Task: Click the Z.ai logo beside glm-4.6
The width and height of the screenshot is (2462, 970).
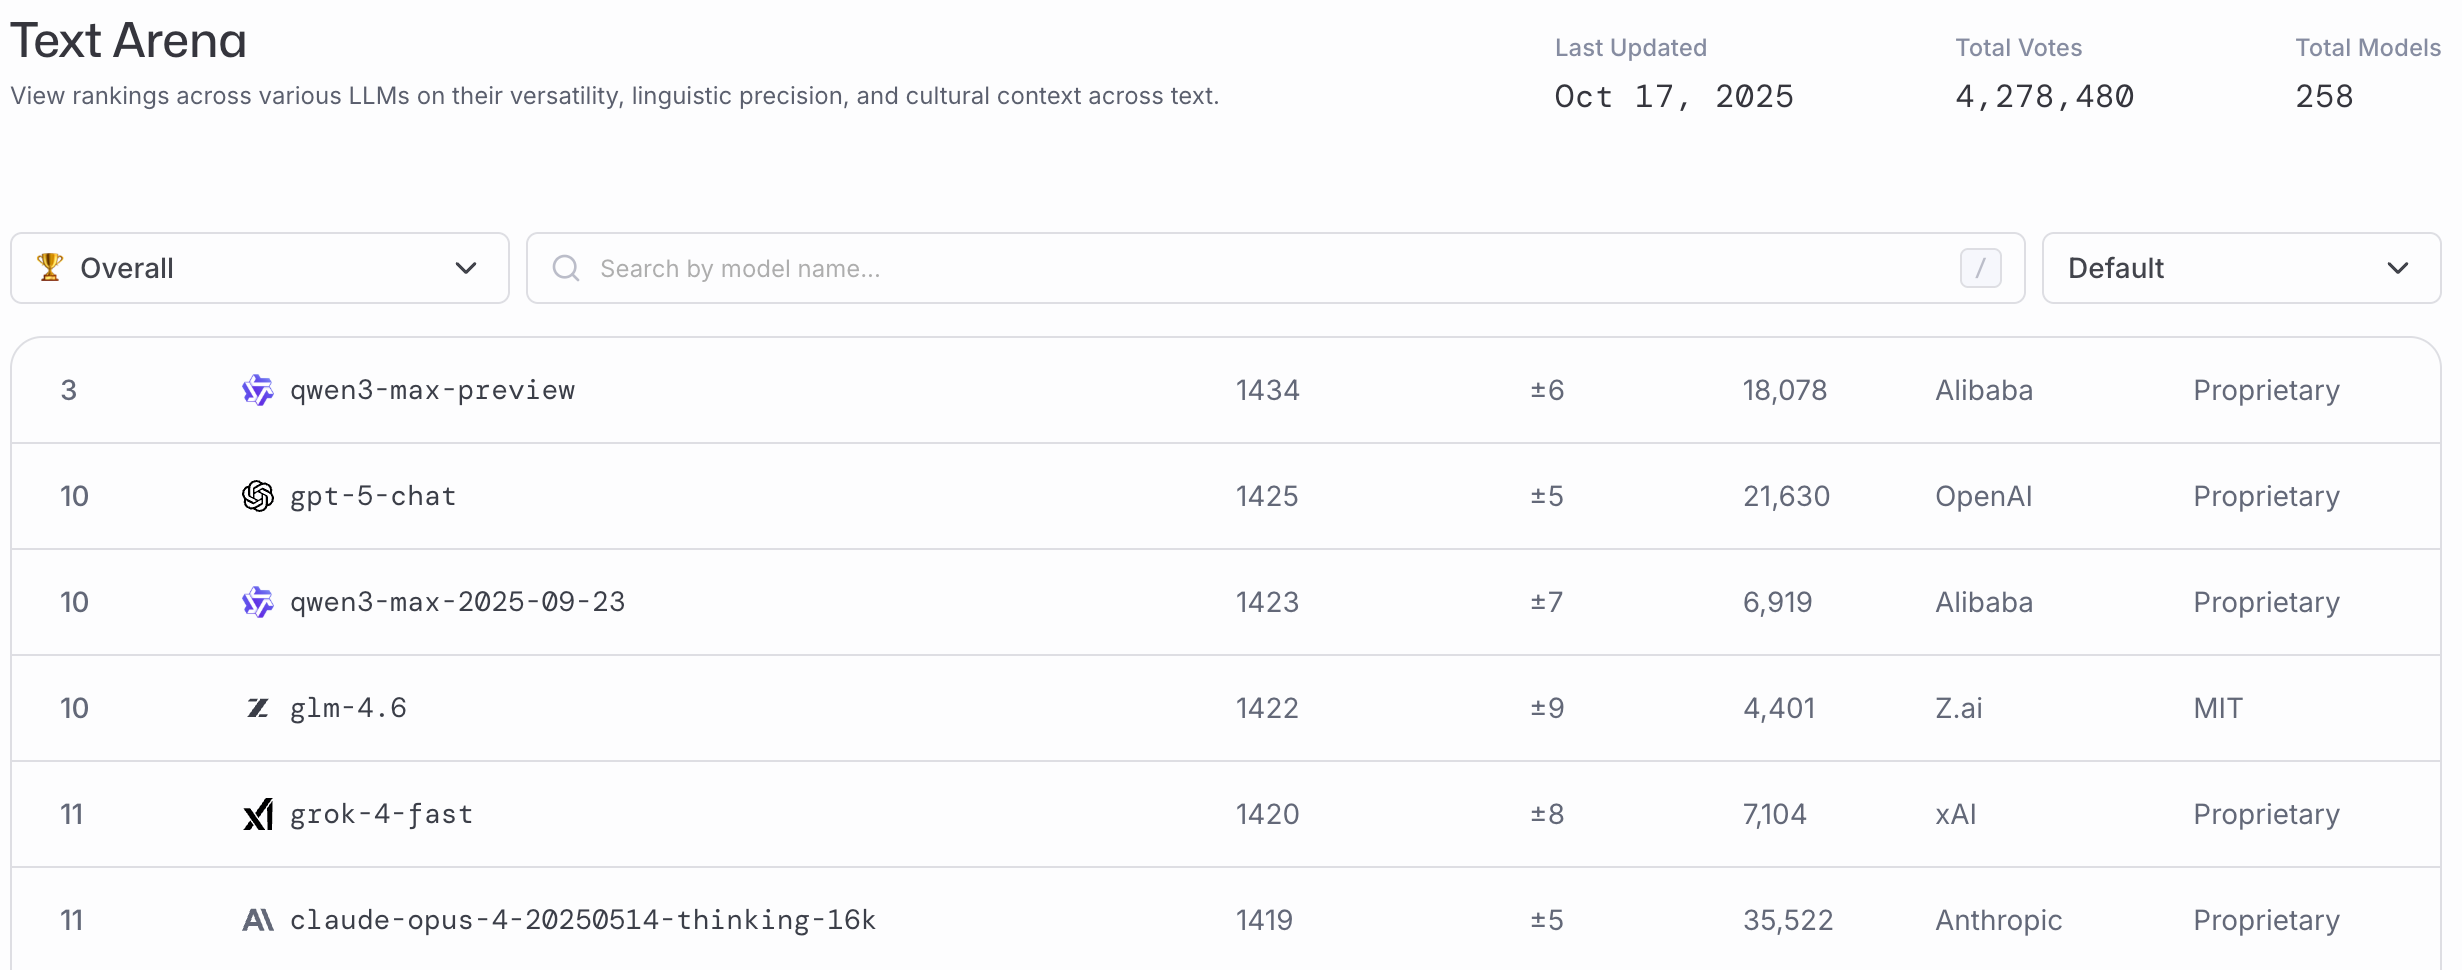Action: [x=258, y=708]
